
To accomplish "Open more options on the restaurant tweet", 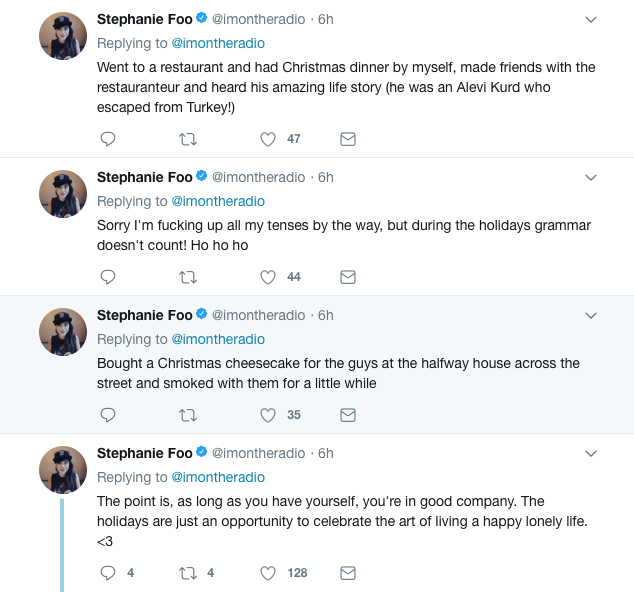I will (x=591, y=19).
